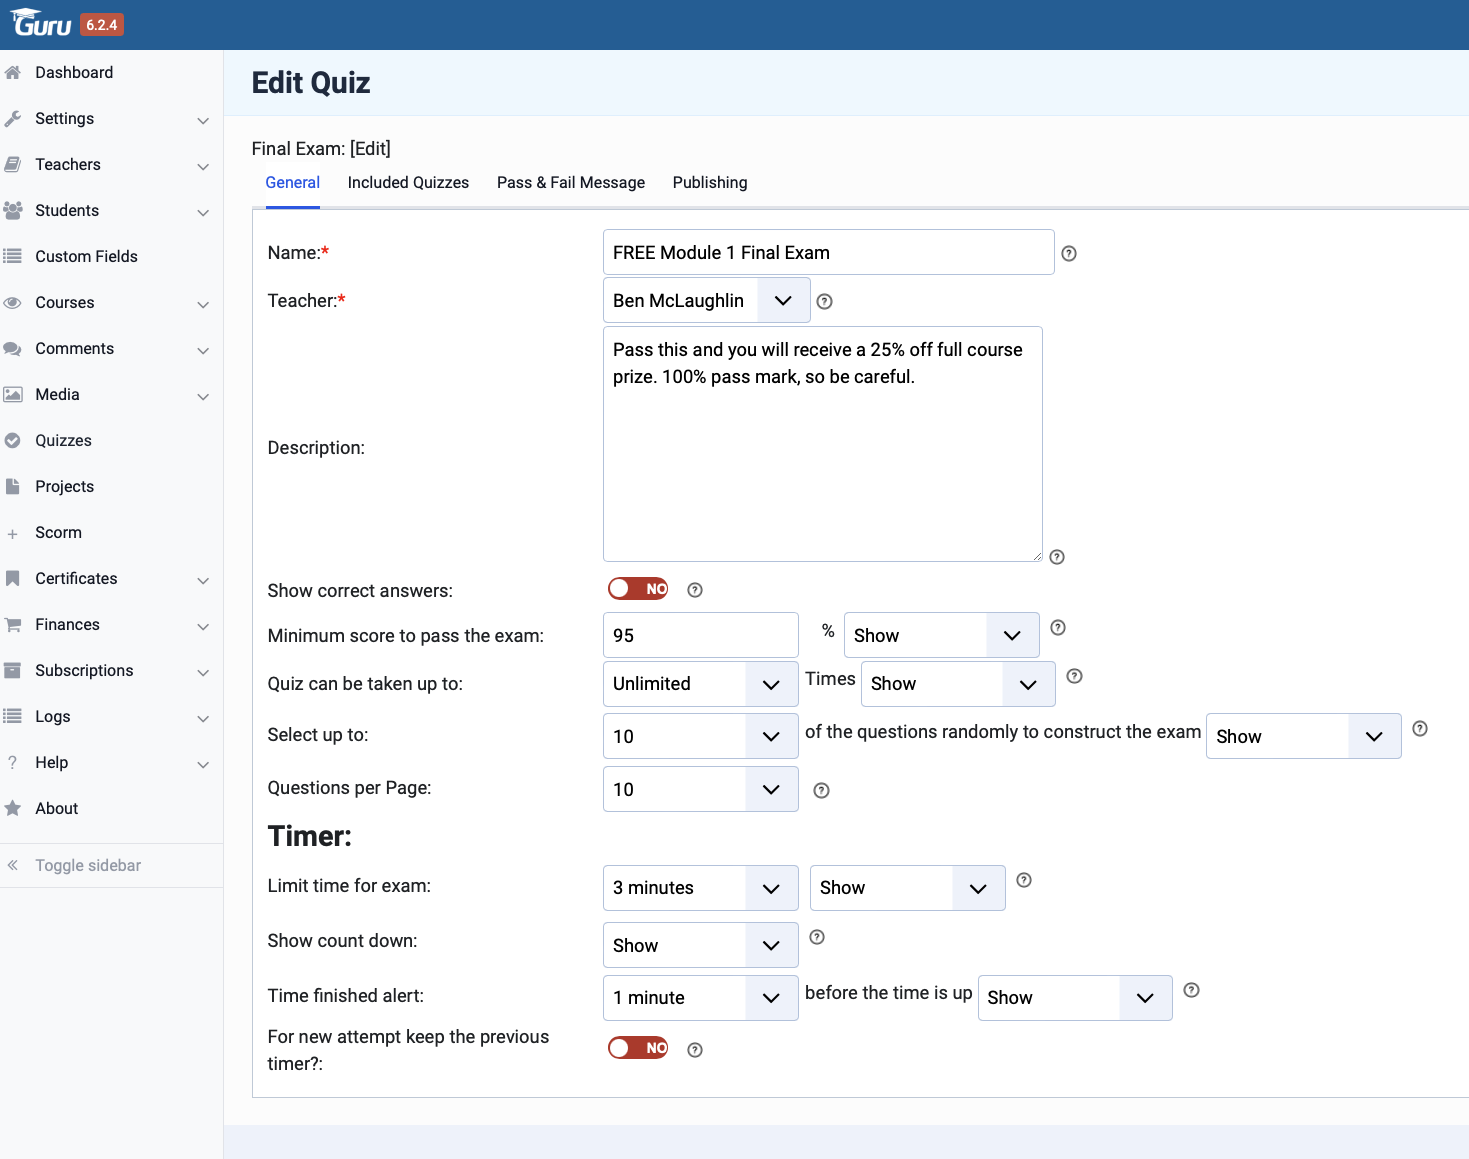Click help icon beside Teacher dropdown
This screenshot has height=1159, width=1469.
point(825,302)
